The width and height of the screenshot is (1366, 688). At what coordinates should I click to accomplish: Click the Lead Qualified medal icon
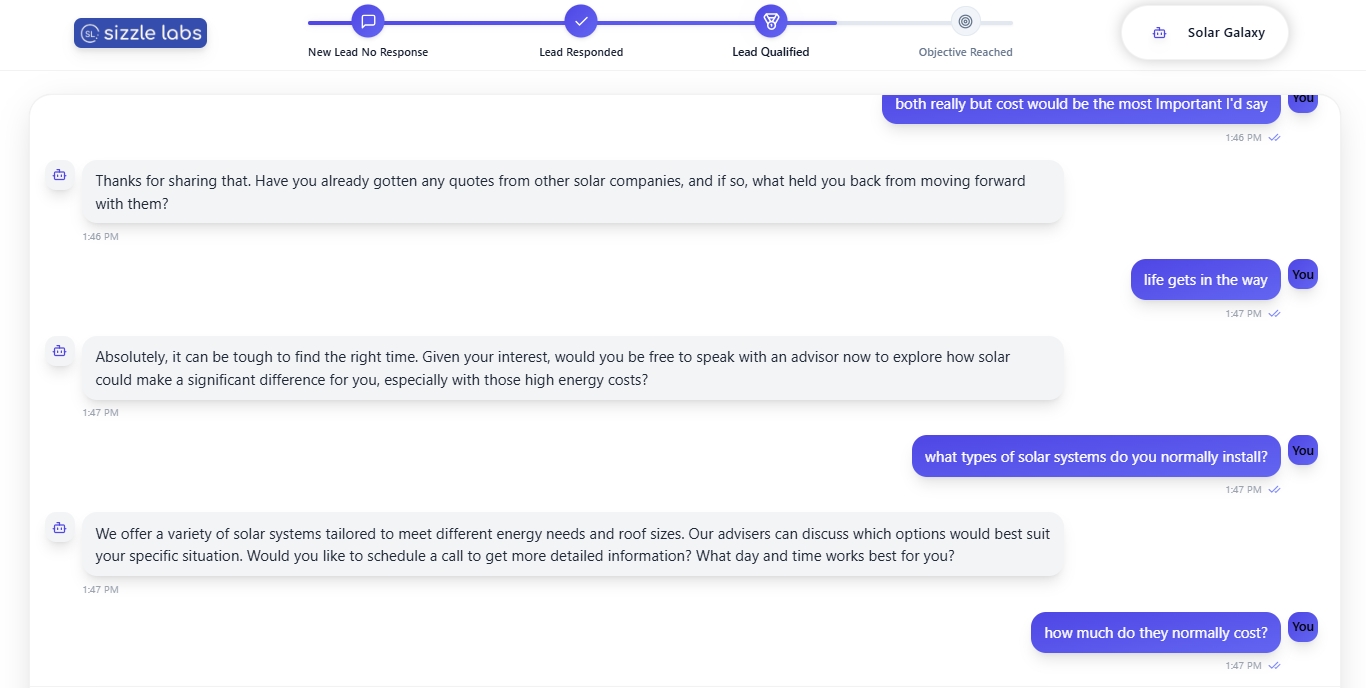(771, 21)
